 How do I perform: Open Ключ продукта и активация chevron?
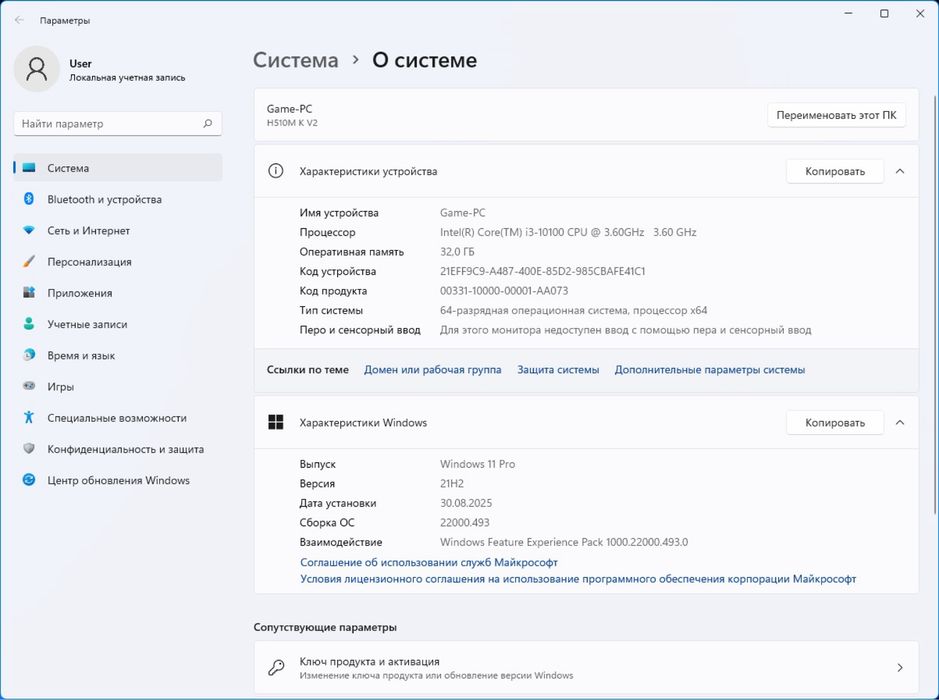[x=900, y=668]
